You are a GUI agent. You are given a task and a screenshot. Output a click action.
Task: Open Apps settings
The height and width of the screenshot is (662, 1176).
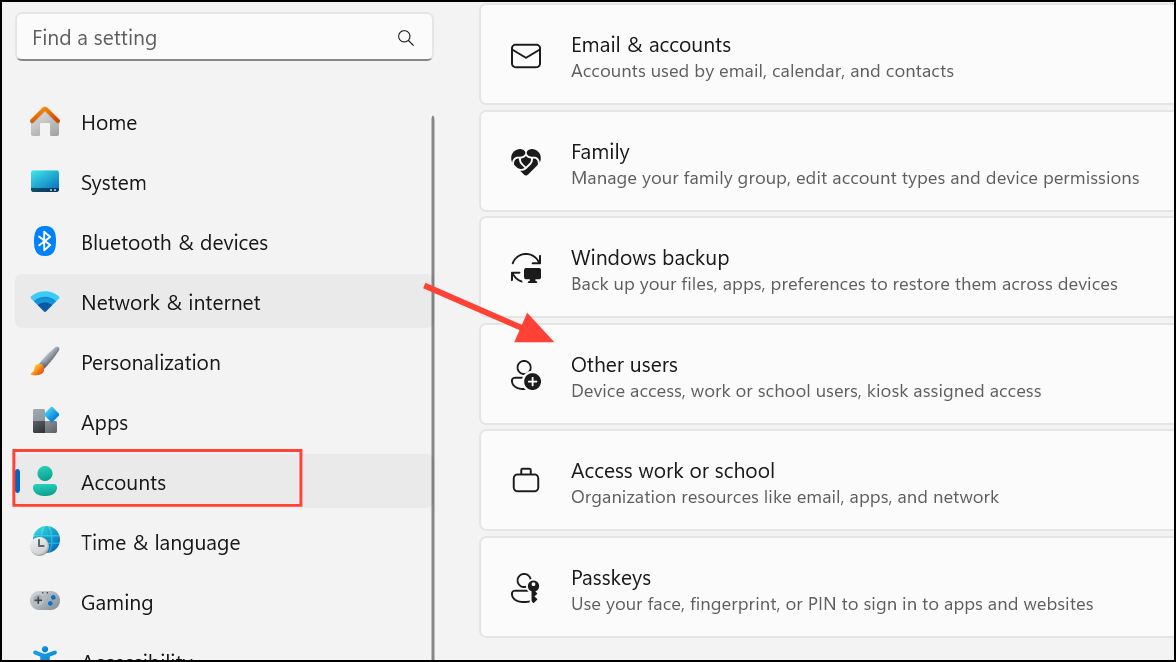pos(224,422)
